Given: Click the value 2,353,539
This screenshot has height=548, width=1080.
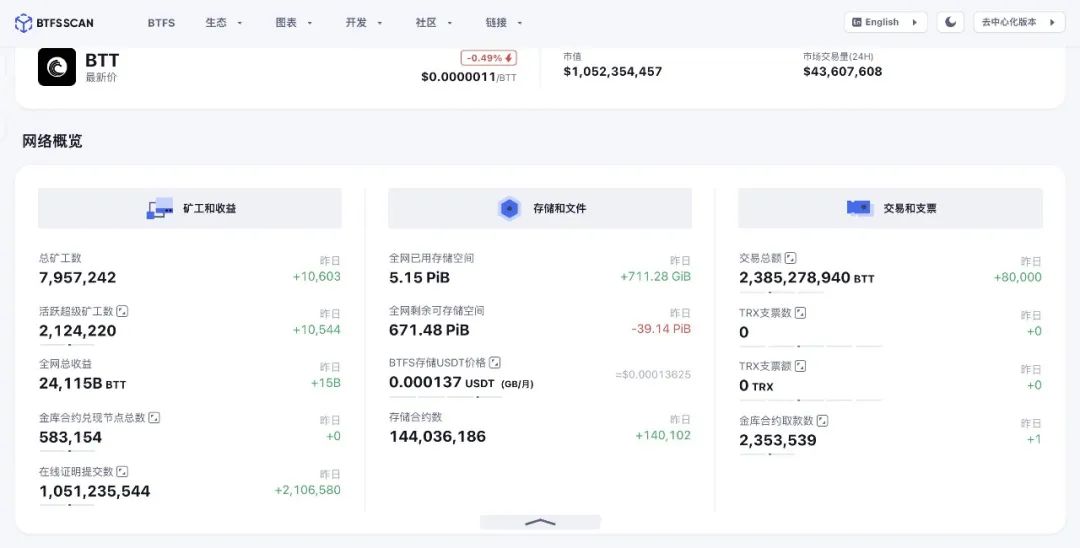Looking at the screenshot, I should click(778, 440).
